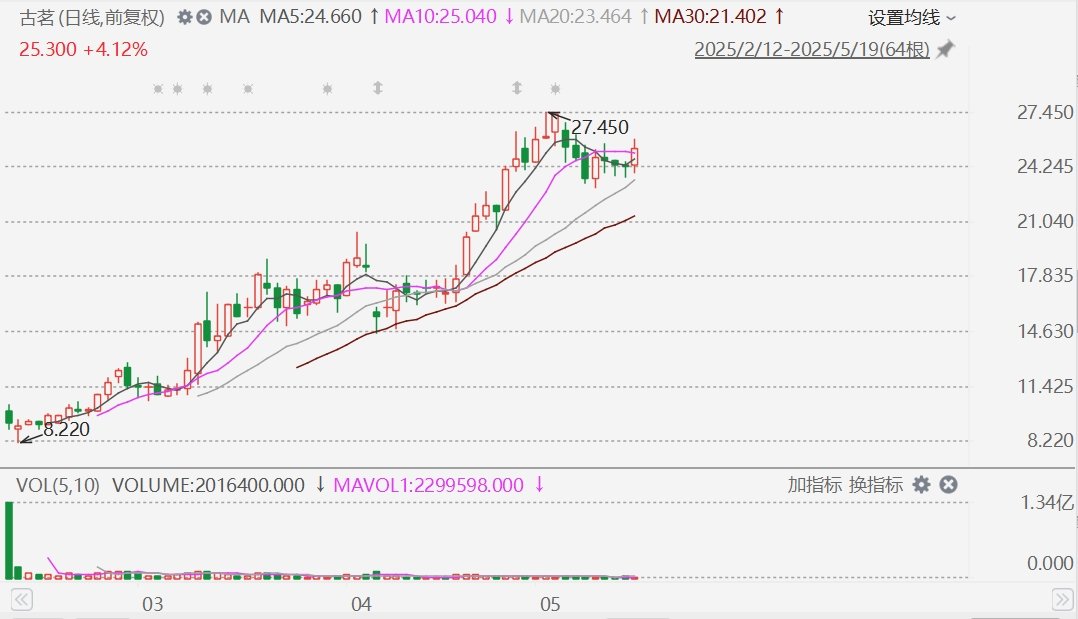Click the 27.450 high-price annotation on the chart

[600, 127]
